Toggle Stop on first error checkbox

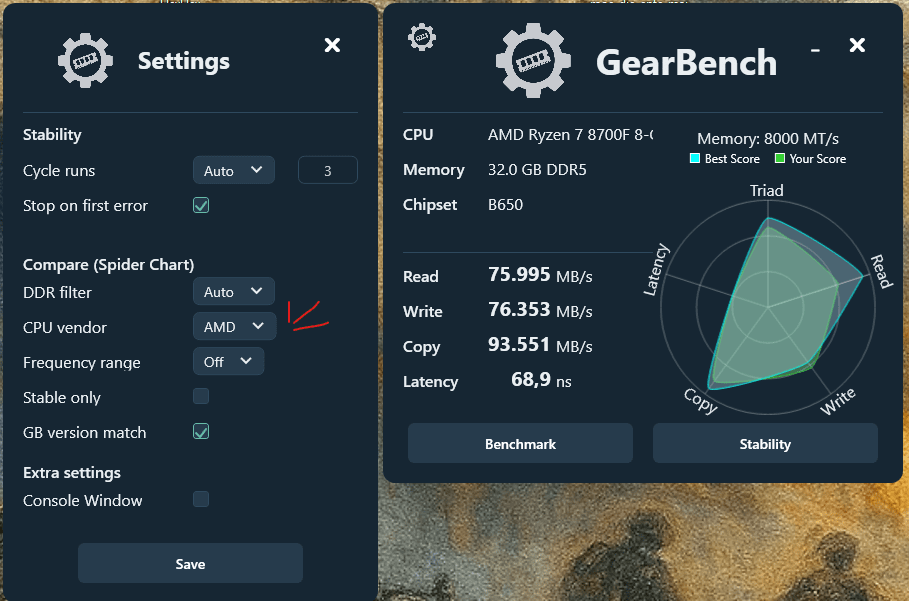[x=201, y=205]
